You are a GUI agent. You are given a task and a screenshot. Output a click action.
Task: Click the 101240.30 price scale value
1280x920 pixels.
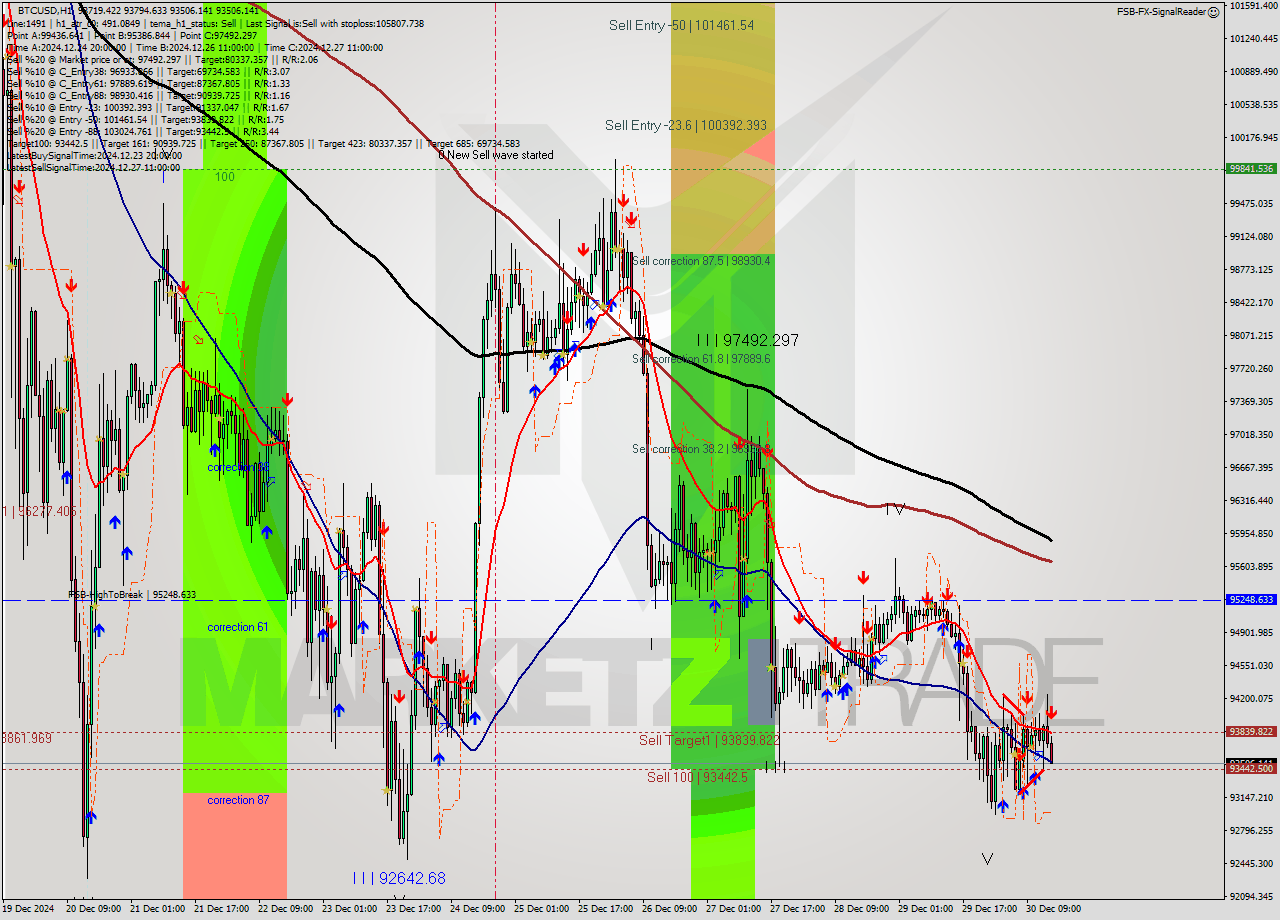[1253, 39]
